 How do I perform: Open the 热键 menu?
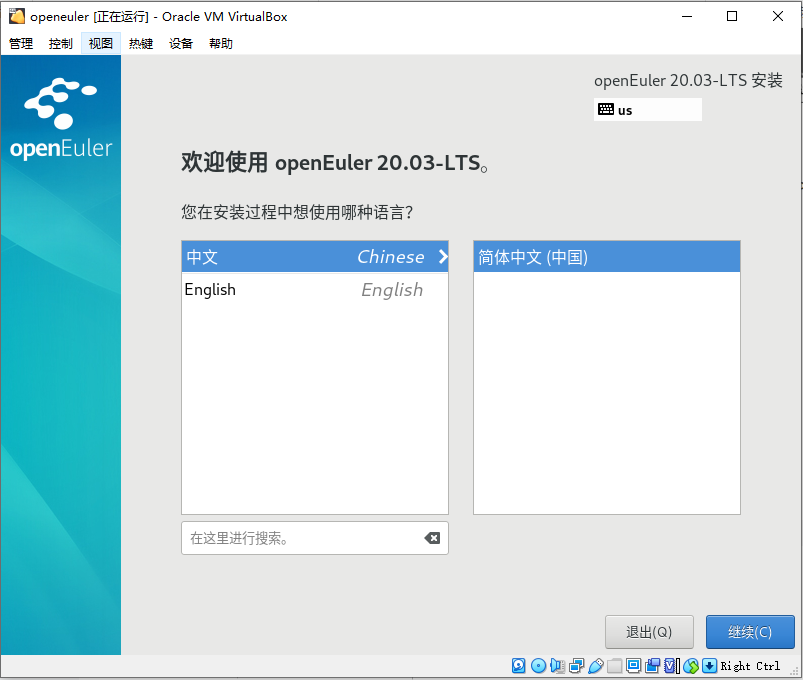point(141,44)
